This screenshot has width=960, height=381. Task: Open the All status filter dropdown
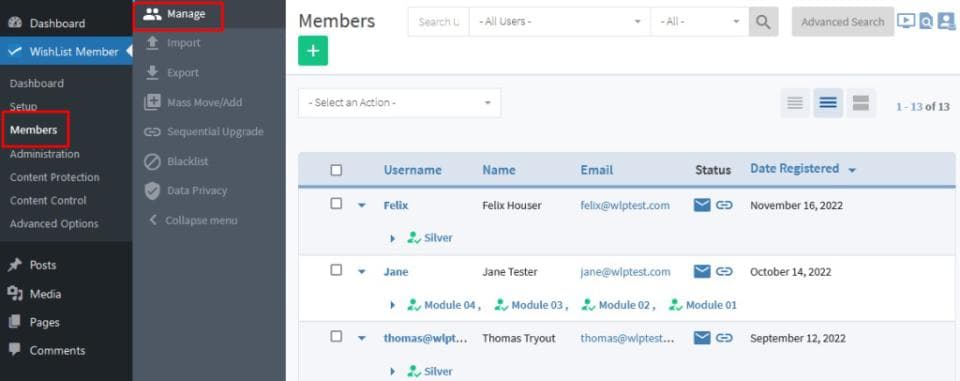(x=700, y=21)
